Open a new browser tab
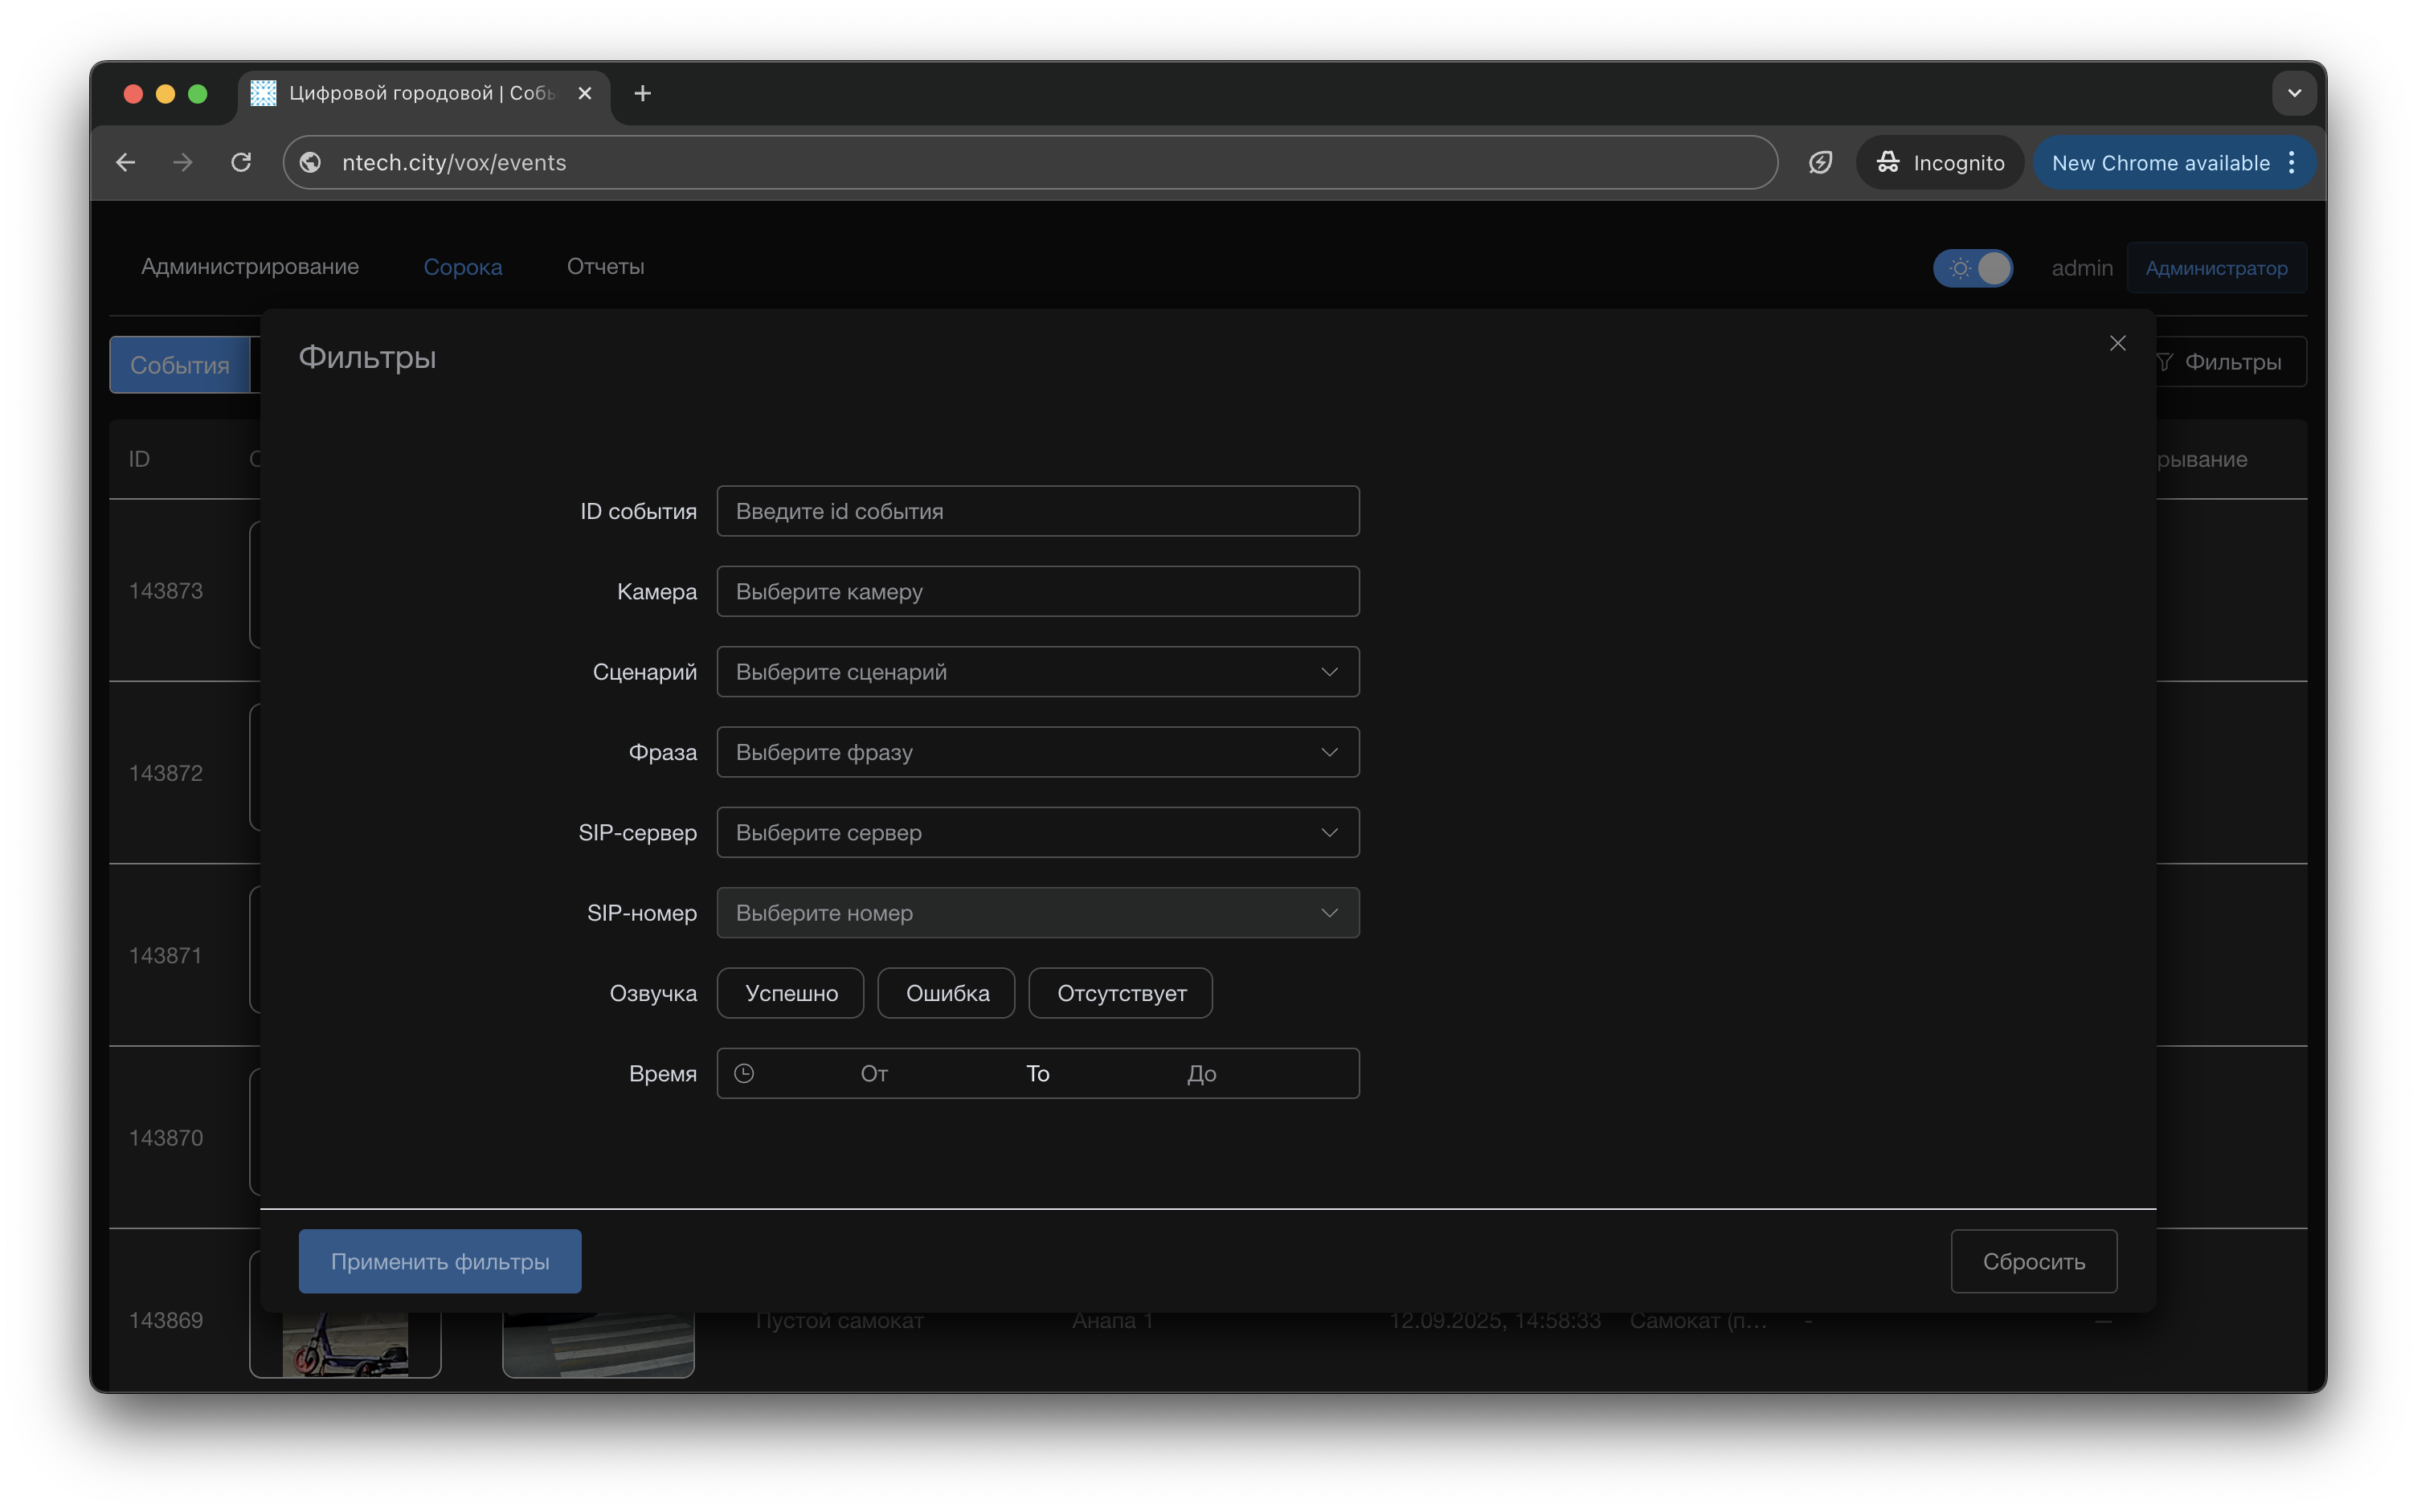The image size is (2417, 1512). pyautogui.click(x=643, y=93)
